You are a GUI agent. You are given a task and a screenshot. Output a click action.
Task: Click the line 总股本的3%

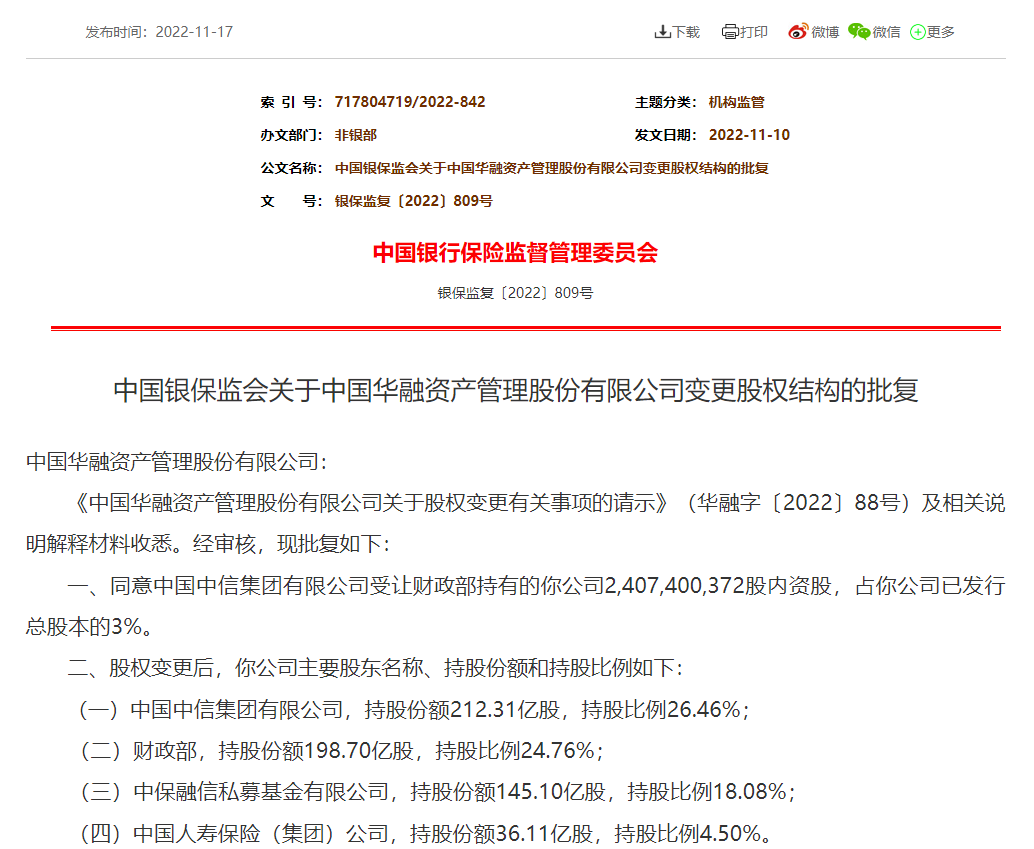pyautogui.click(x=90, y=627)
